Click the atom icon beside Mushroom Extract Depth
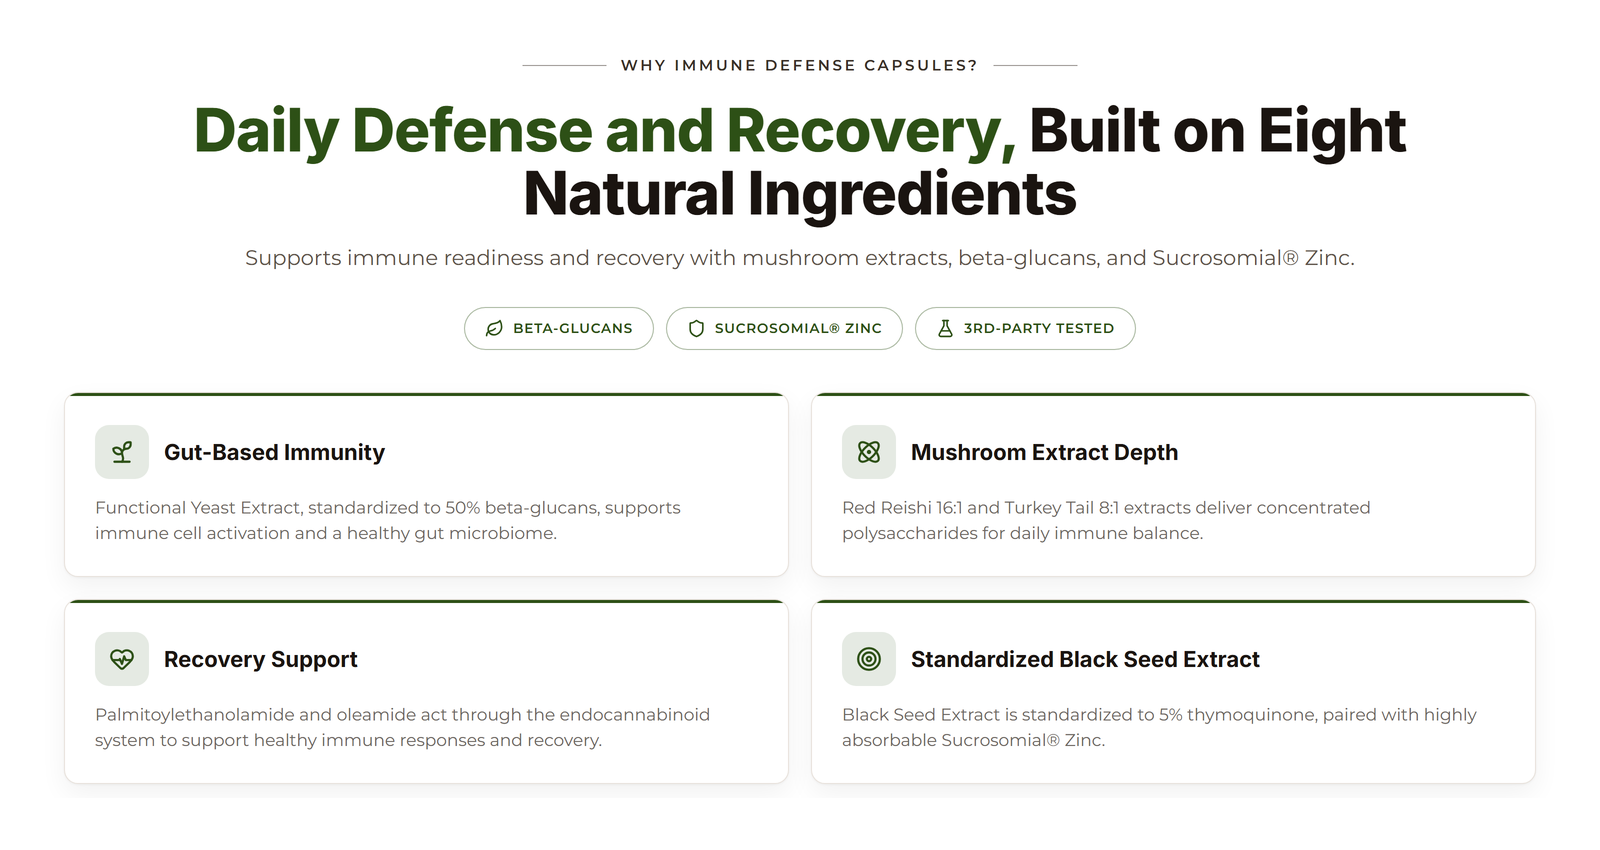This screenshot has height=850, width=1600. [869, 452]
